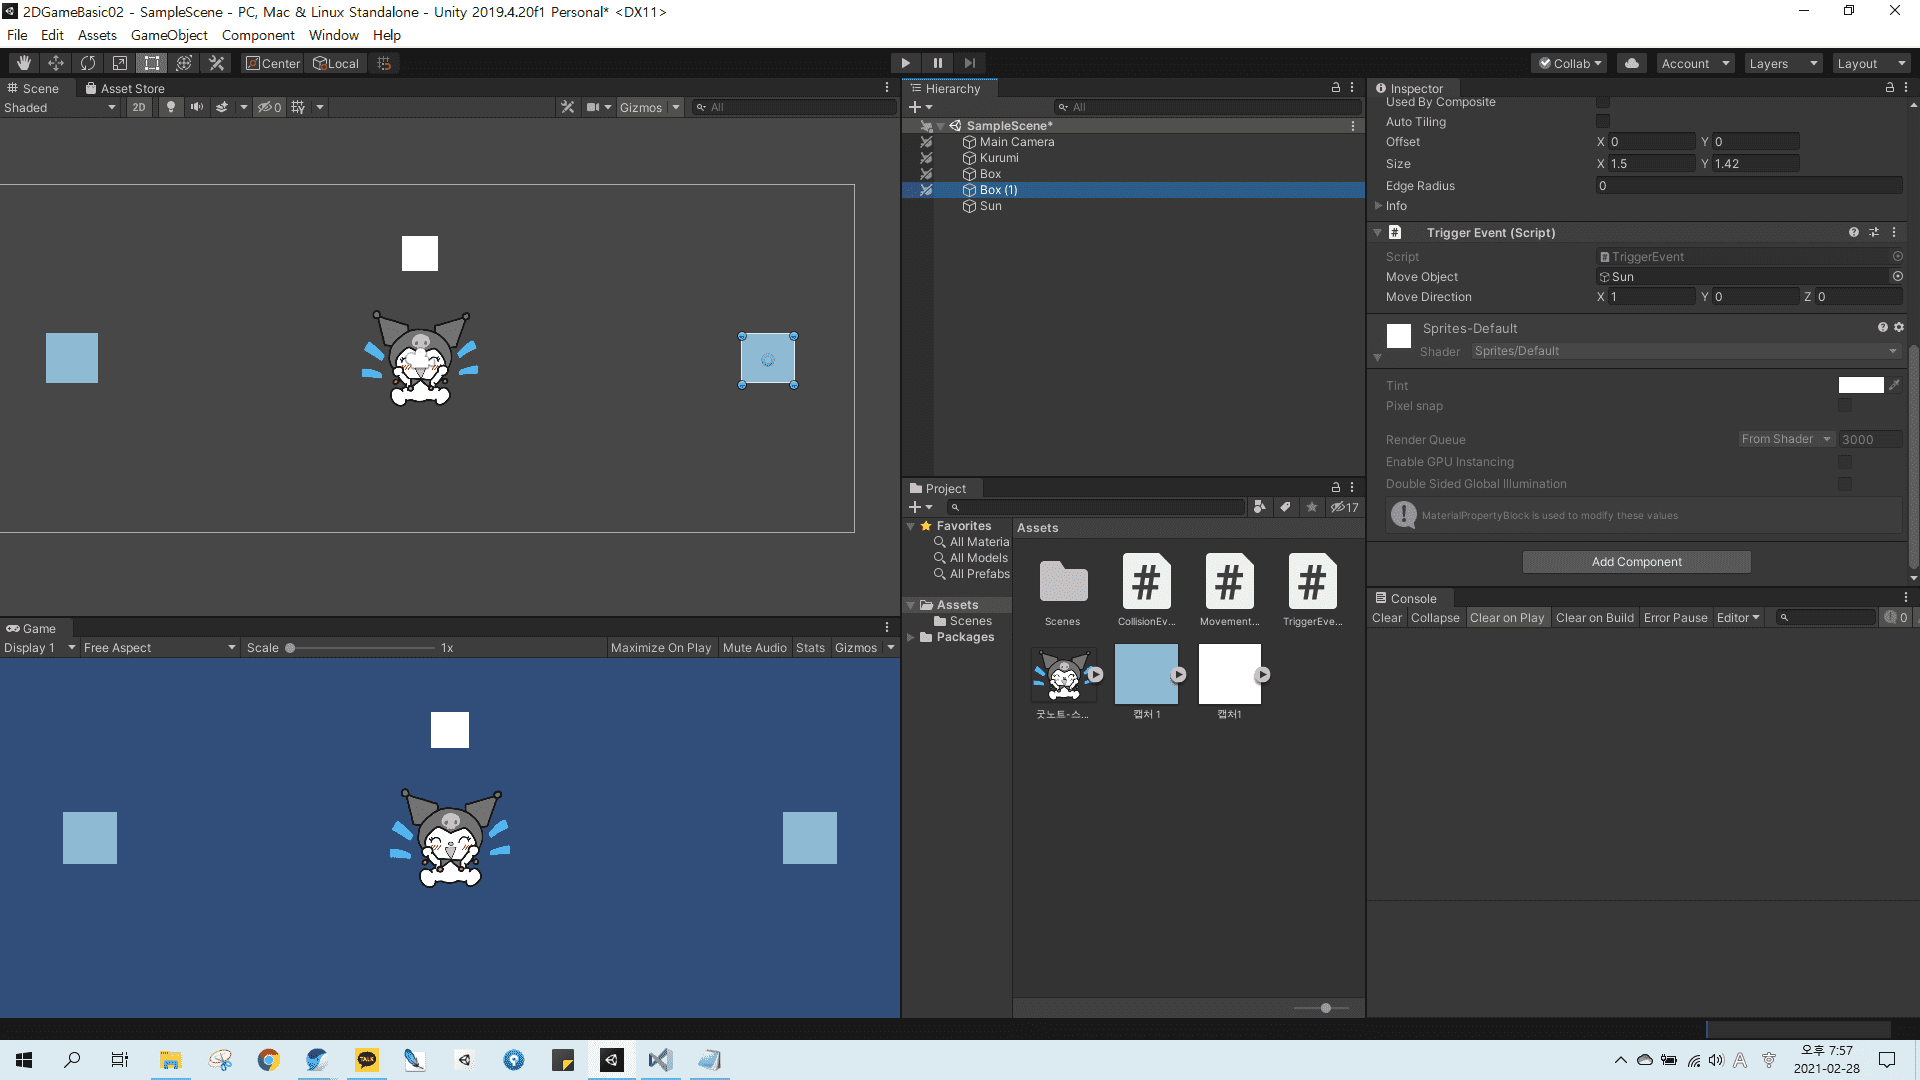
Task: Open the Component menu
Action: [258, 35]
